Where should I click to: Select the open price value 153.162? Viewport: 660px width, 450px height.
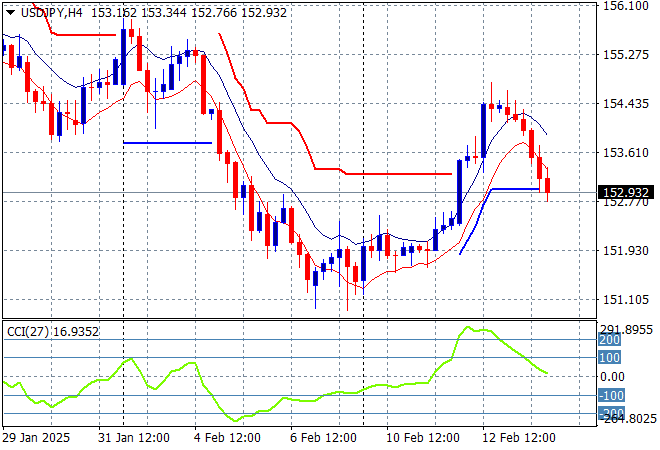tap(114, 13)
